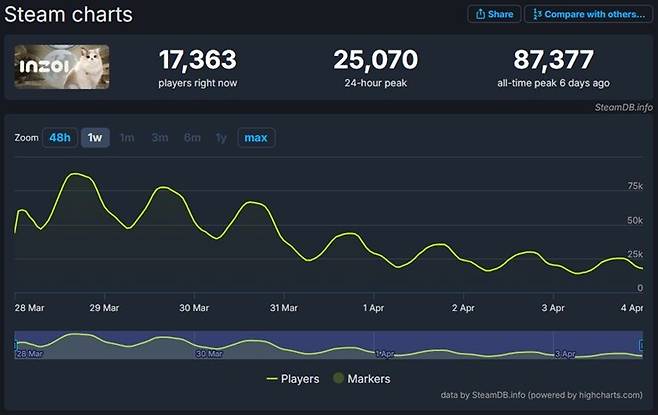Image resolution: width=658 pixels, height=415 pixels.
Task: Toggle the Markers series in legend
Action: click(x=362, y=378)
